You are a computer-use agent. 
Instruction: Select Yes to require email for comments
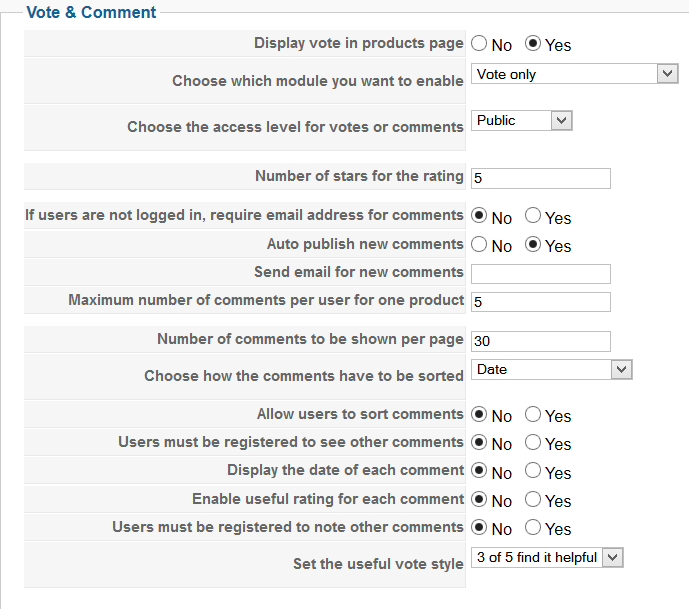pyautogui.click(x=533, y=217)
